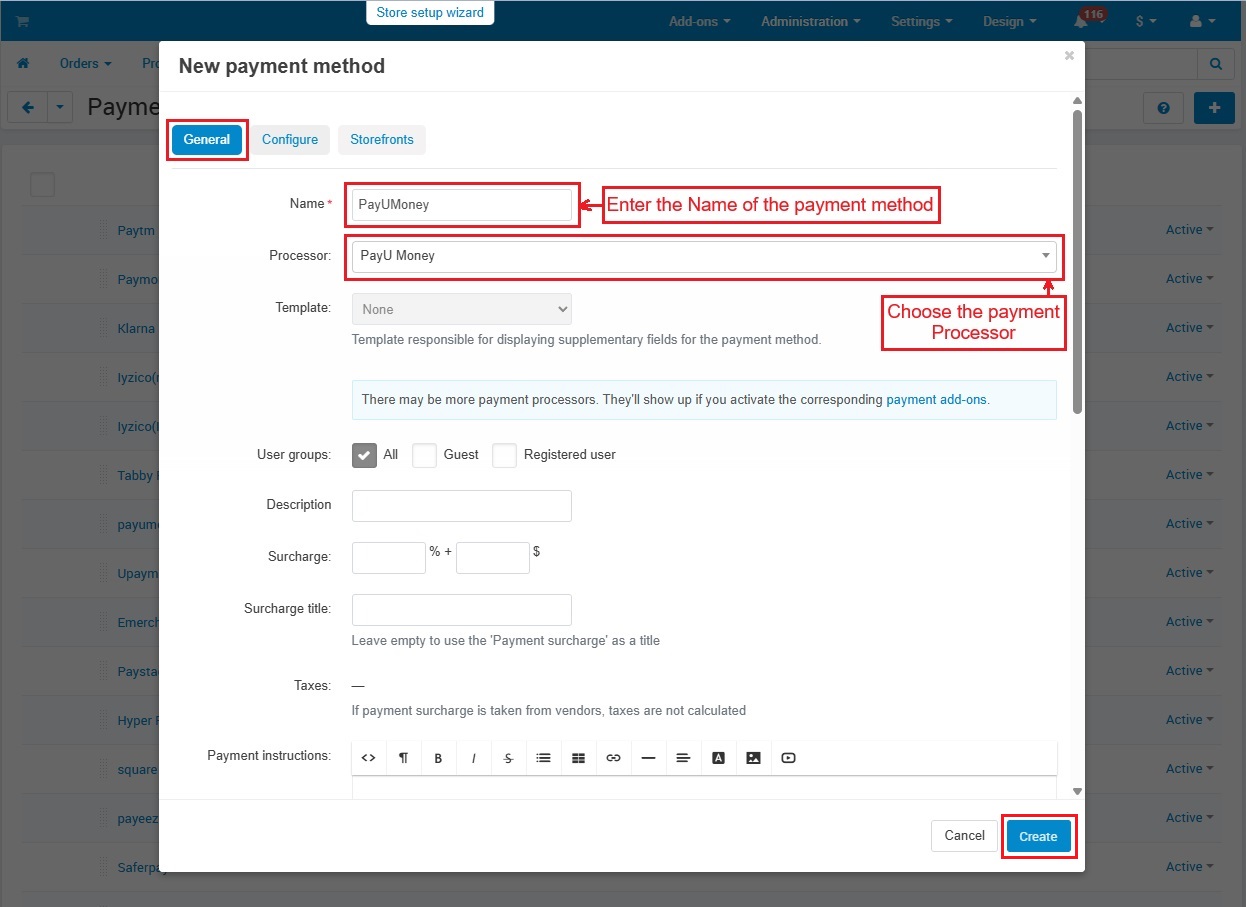This screenshot has height=907, width=1246.
Task: Click the dialog scrollbar up arrow
Action: (1077, 101)
